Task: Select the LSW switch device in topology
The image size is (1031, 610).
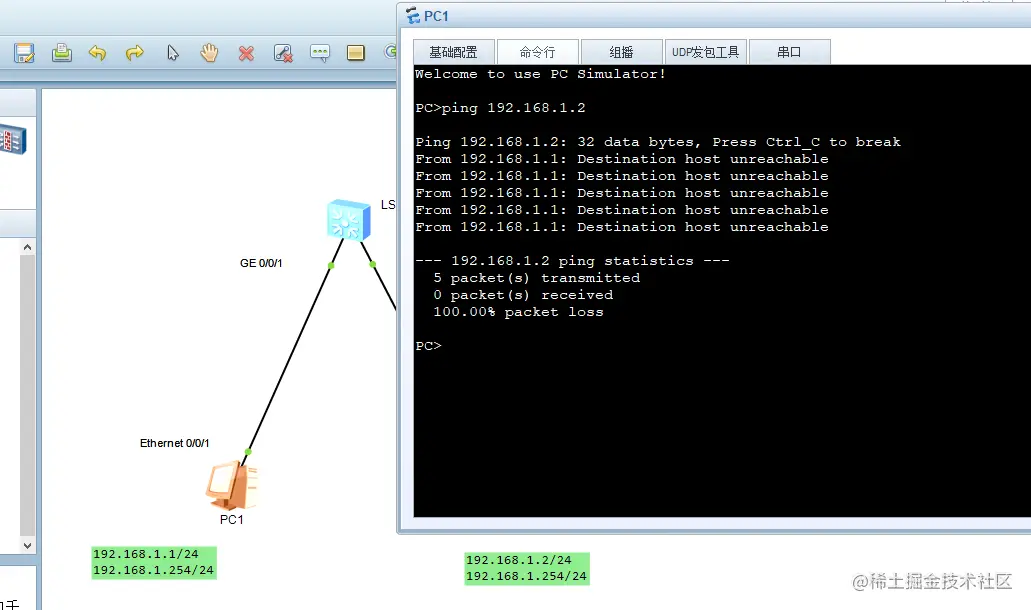Action: pos(348,220)
